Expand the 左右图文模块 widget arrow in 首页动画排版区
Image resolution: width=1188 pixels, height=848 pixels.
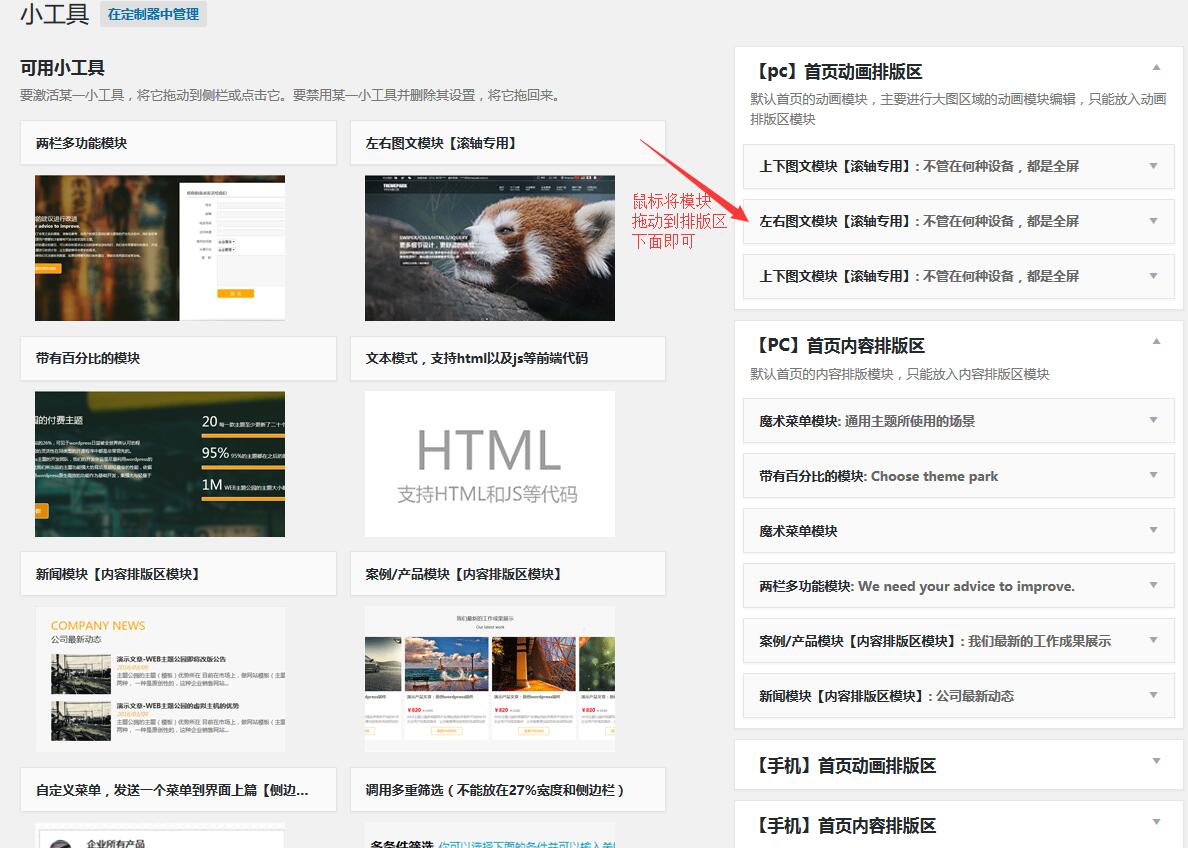[x=1153, y=220]
